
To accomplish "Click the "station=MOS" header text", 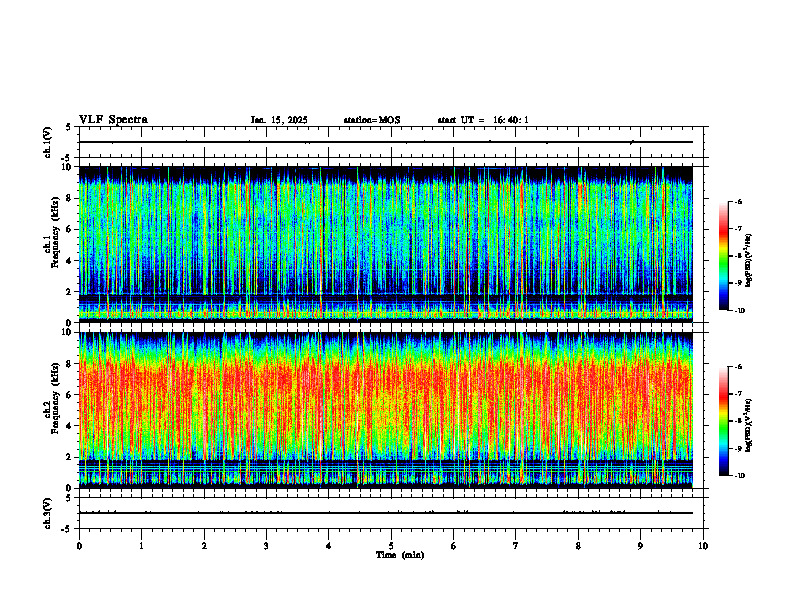I will [372, 120].
